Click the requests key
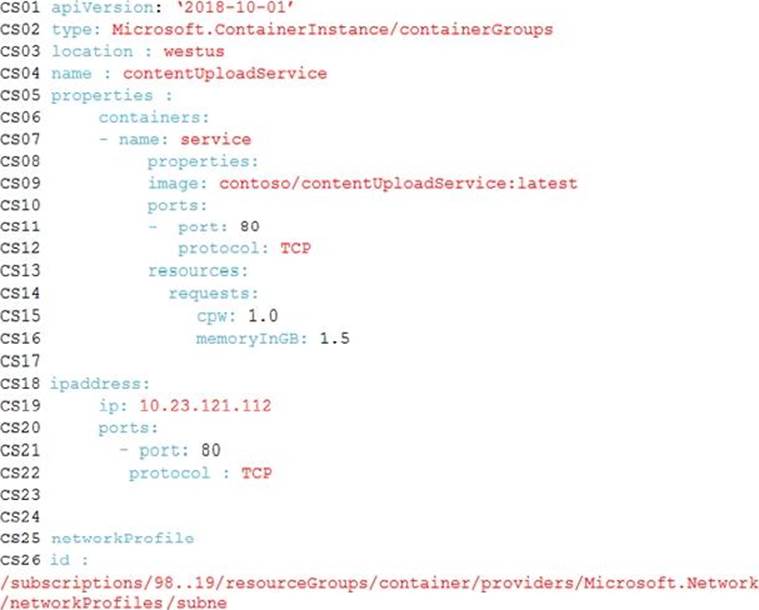 click(213, 294)
